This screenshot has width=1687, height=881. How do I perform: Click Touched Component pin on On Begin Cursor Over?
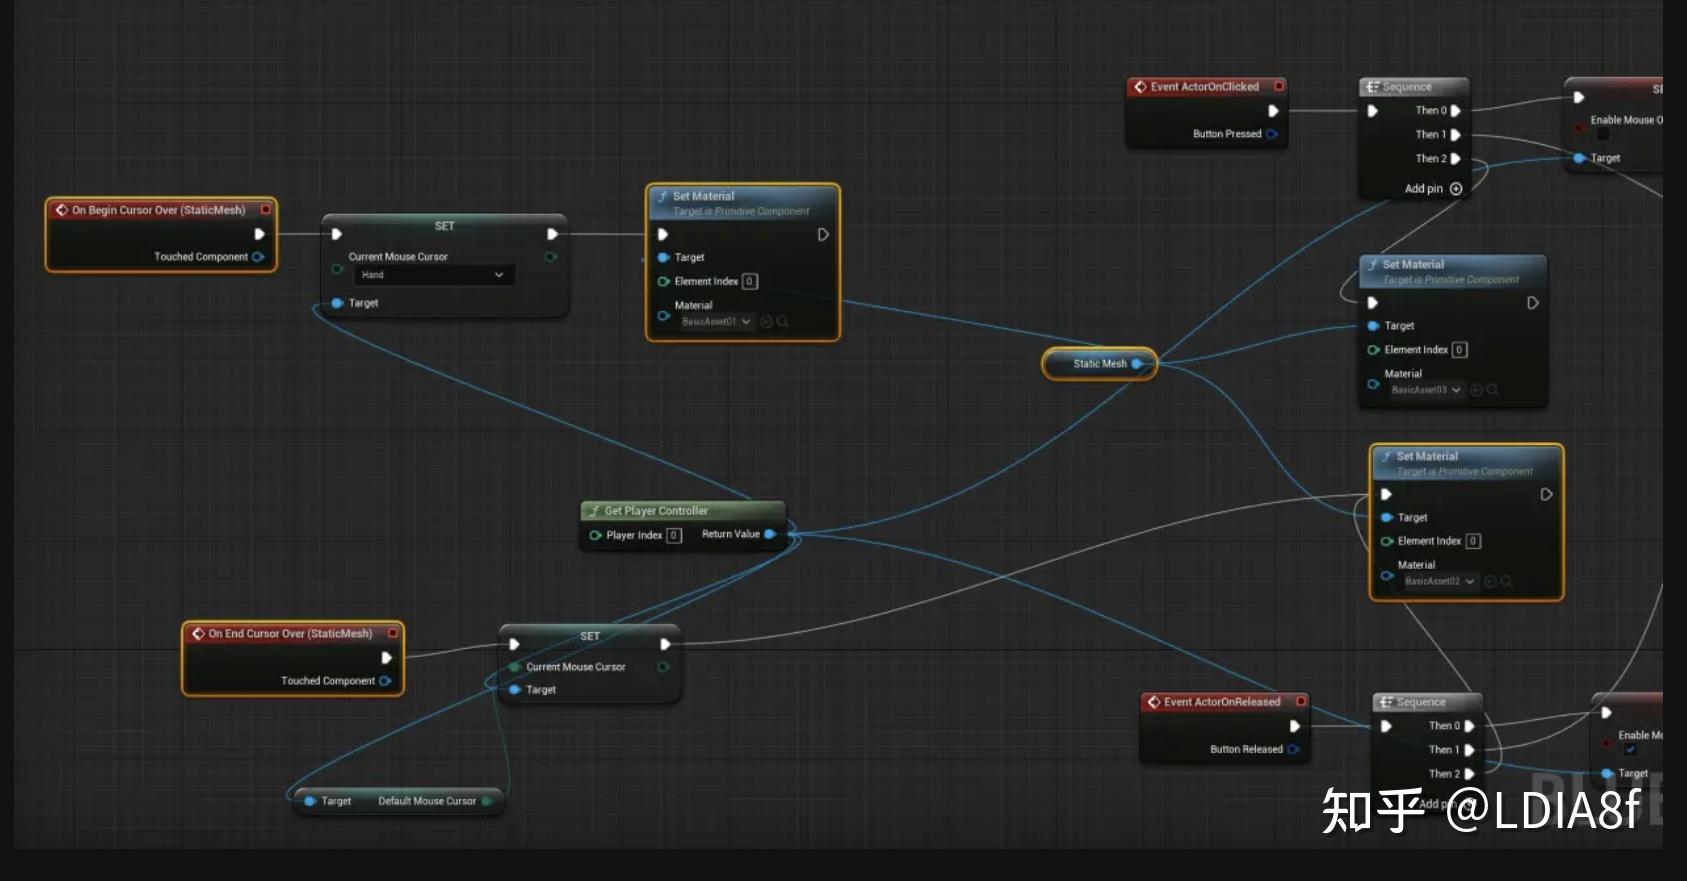(258, 257)
